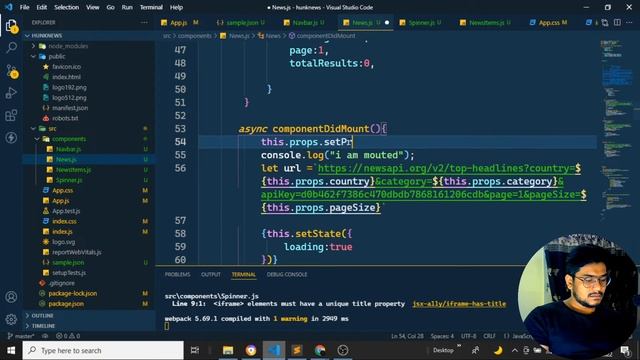This screenshot has width=640, height=360.
Task: Switch to the sample.json editor tab
Action: (x=241, y=22)
